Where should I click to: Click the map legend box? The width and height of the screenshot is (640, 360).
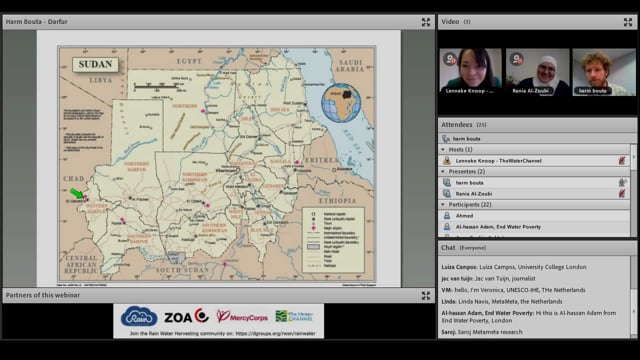(333, 240)
